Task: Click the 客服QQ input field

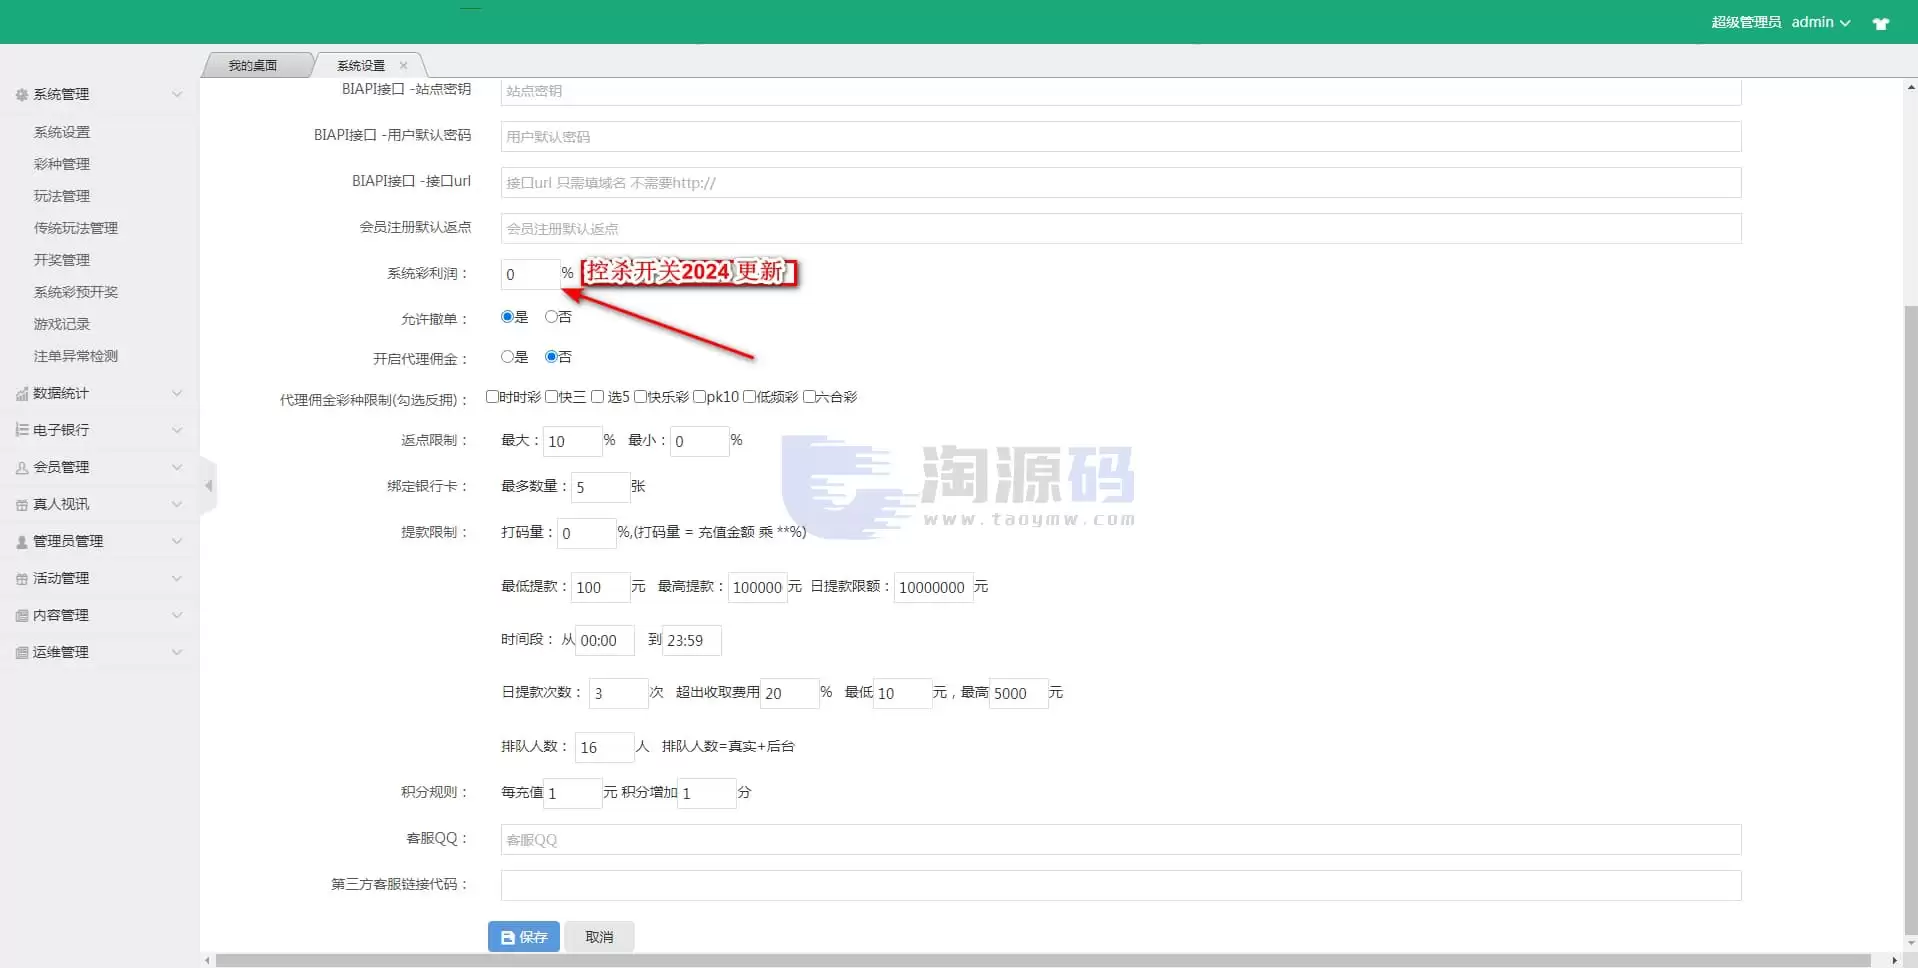Action: coord(1121,839)
